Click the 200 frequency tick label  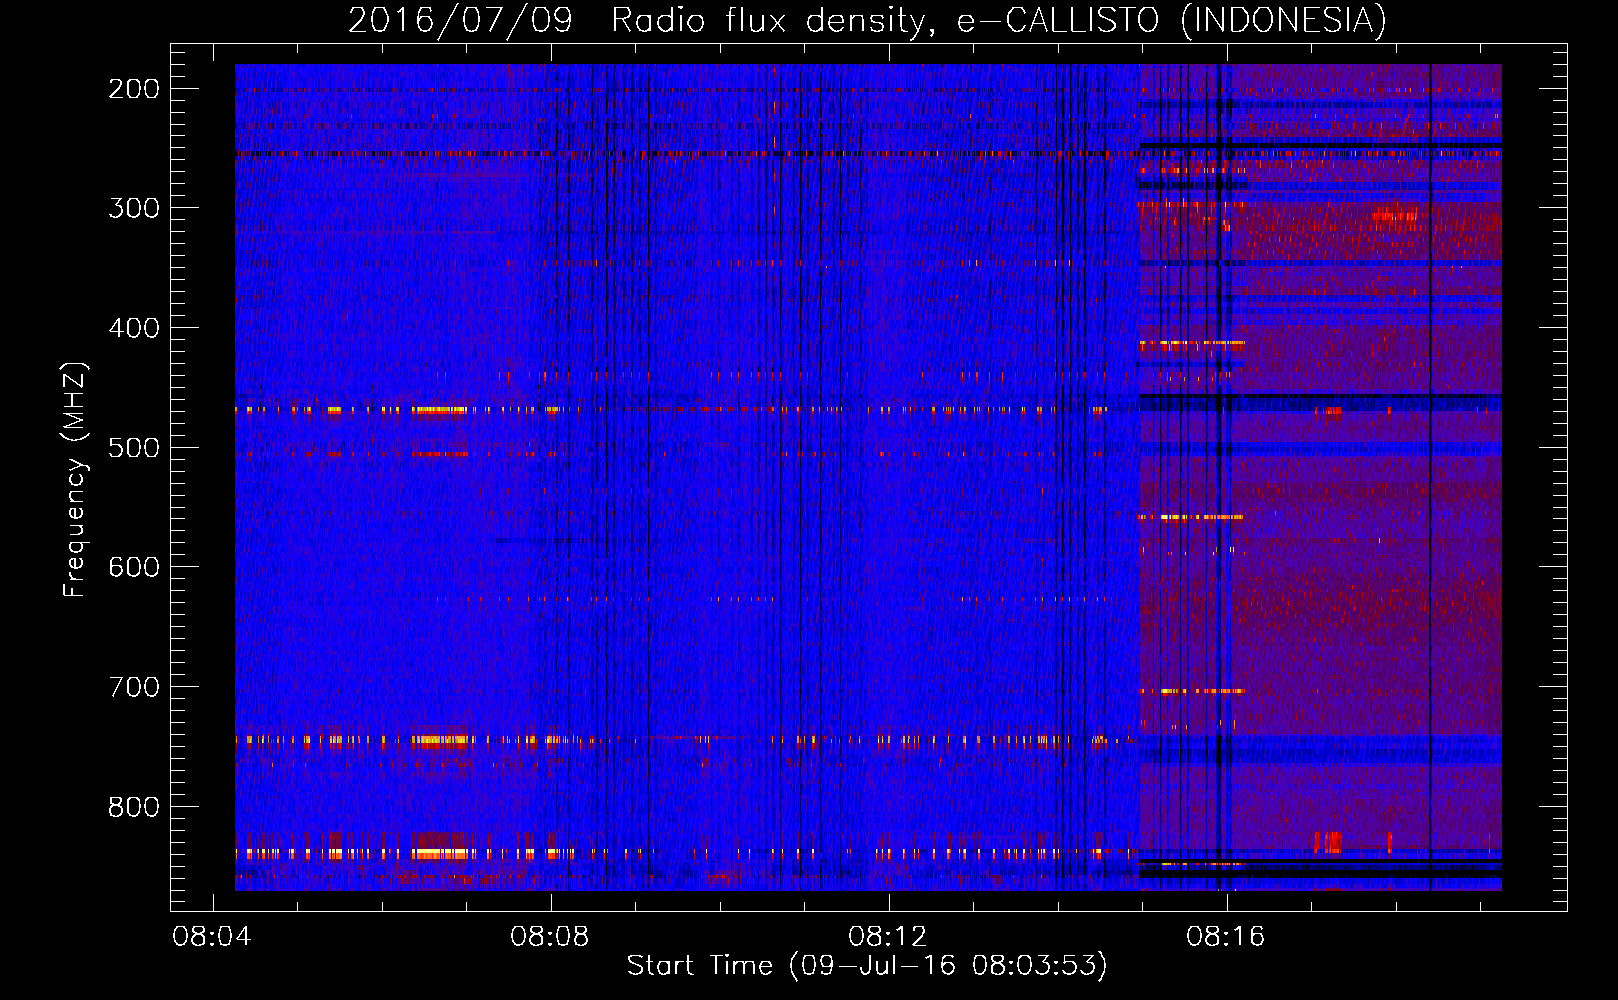pos(134,89)
